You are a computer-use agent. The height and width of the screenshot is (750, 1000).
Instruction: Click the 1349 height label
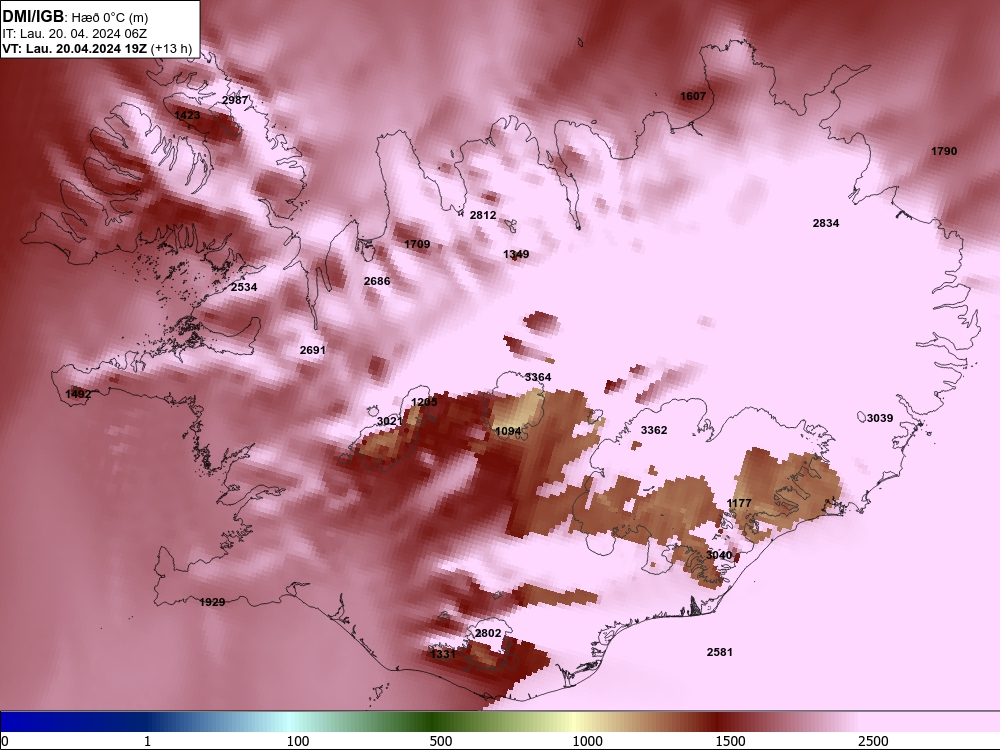point(516,254)
